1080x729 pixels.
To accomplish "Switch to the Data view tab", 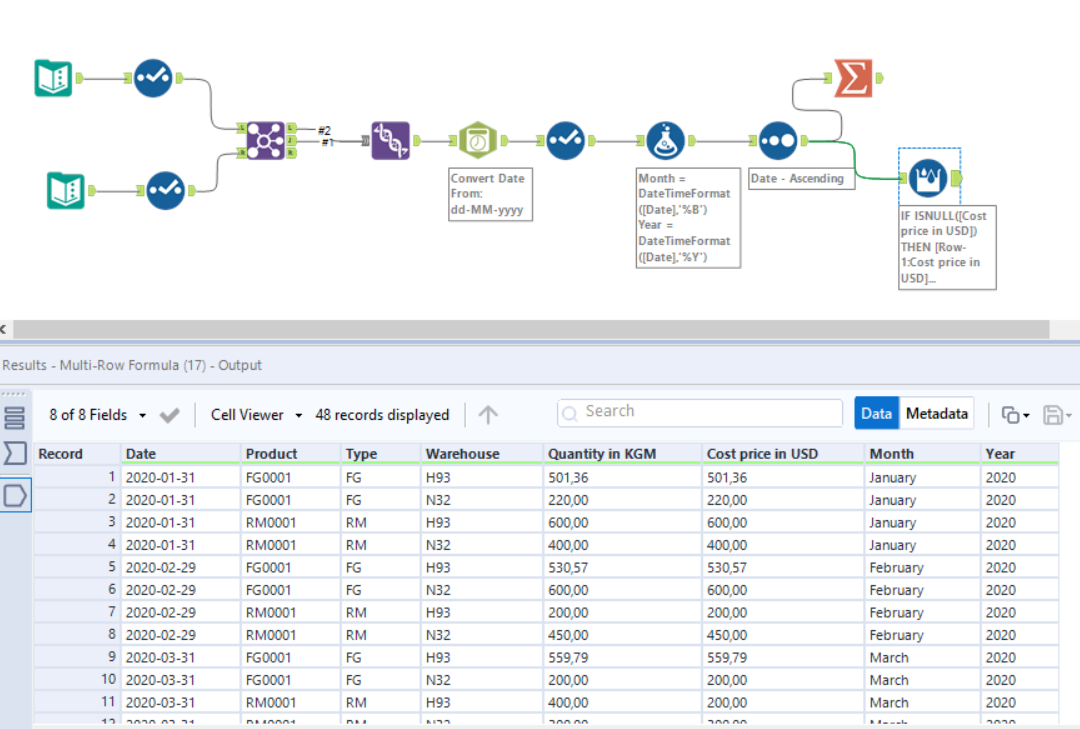I will [876, 413].
